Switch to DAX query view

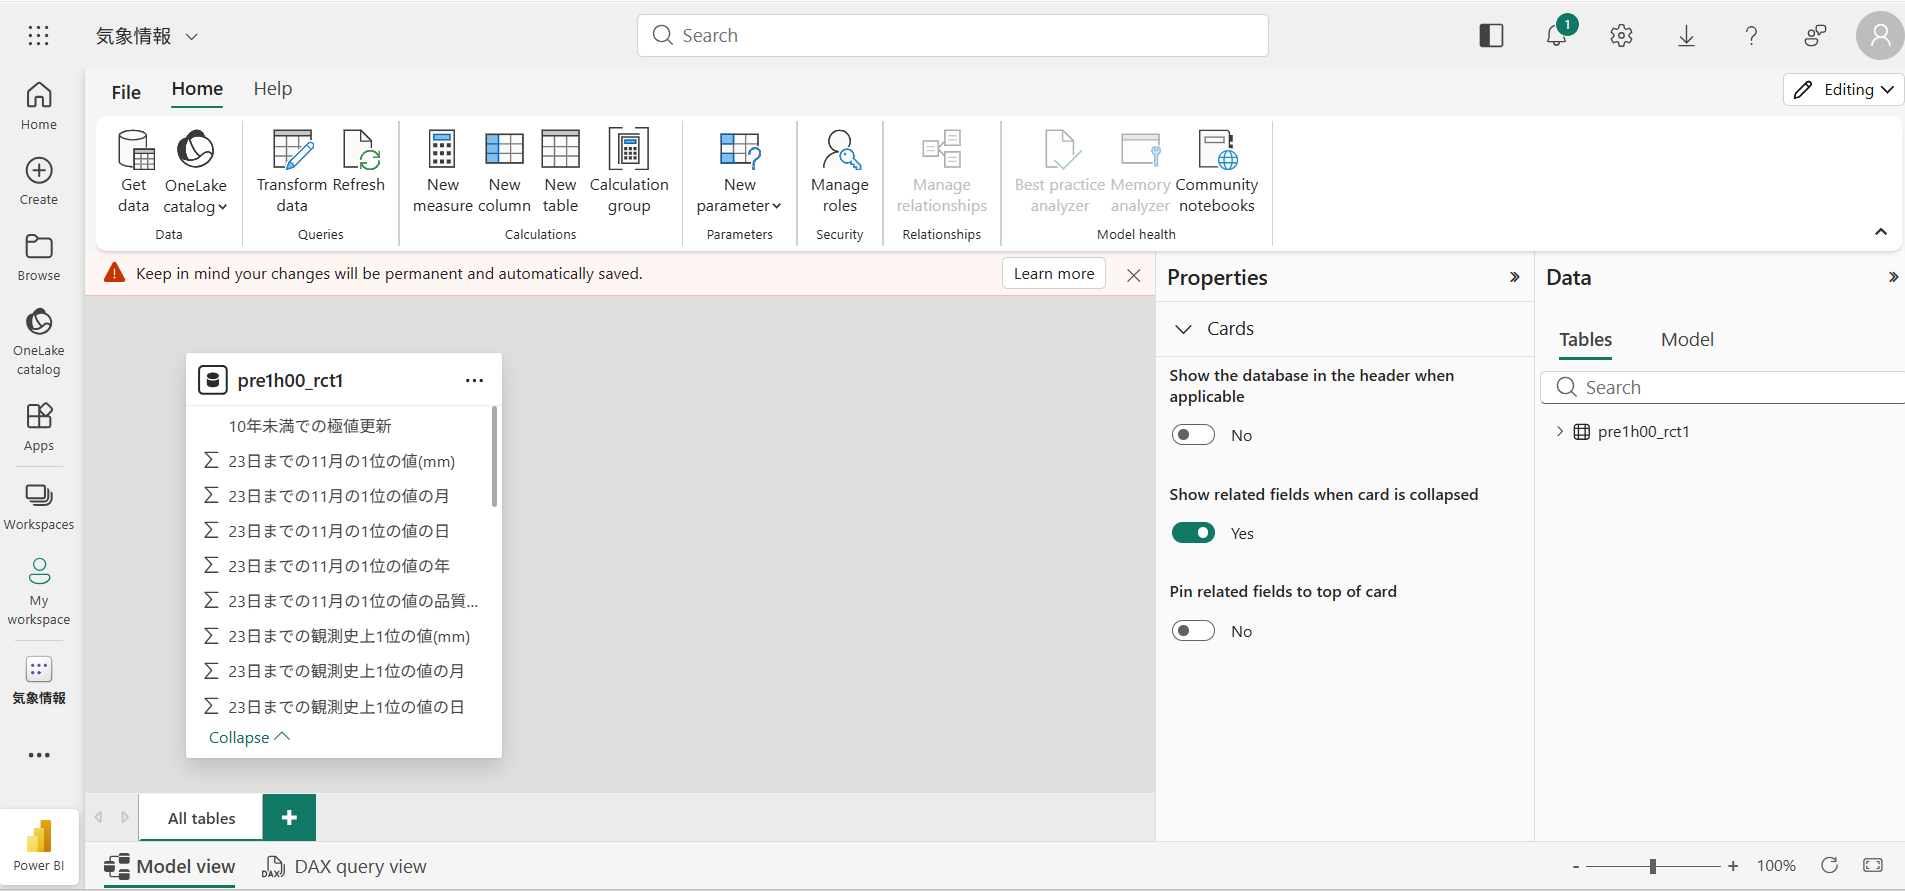point(344,867)
